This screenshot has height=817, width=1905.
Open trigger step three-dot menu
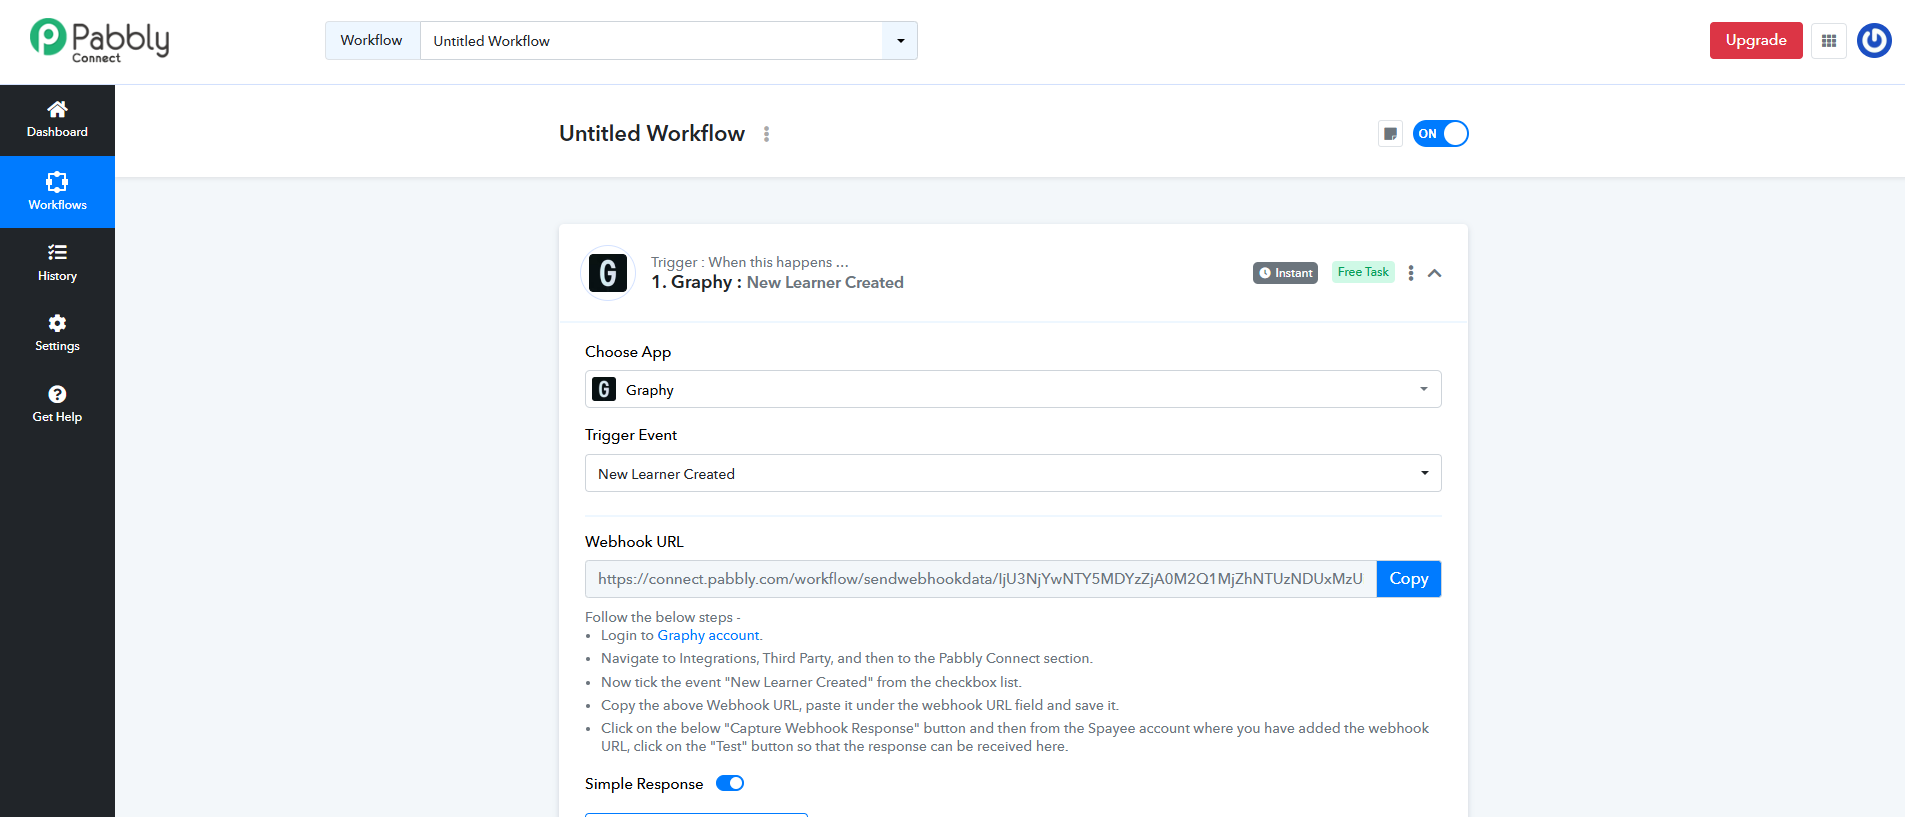coord(1410,273)
